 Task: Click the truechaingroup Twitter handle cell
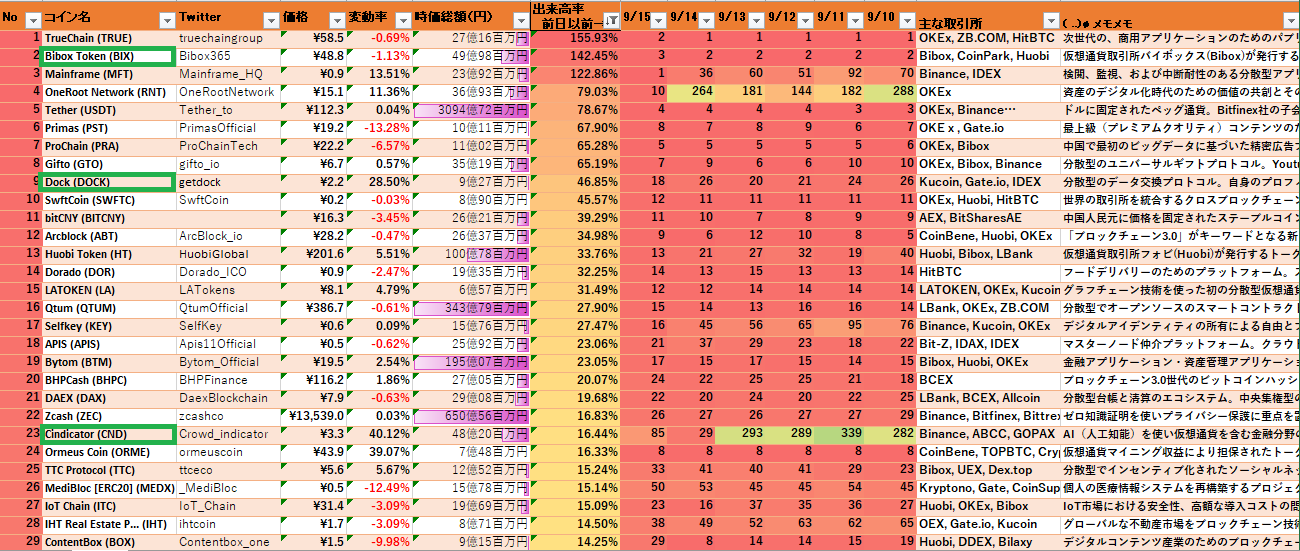click(228, 38)
